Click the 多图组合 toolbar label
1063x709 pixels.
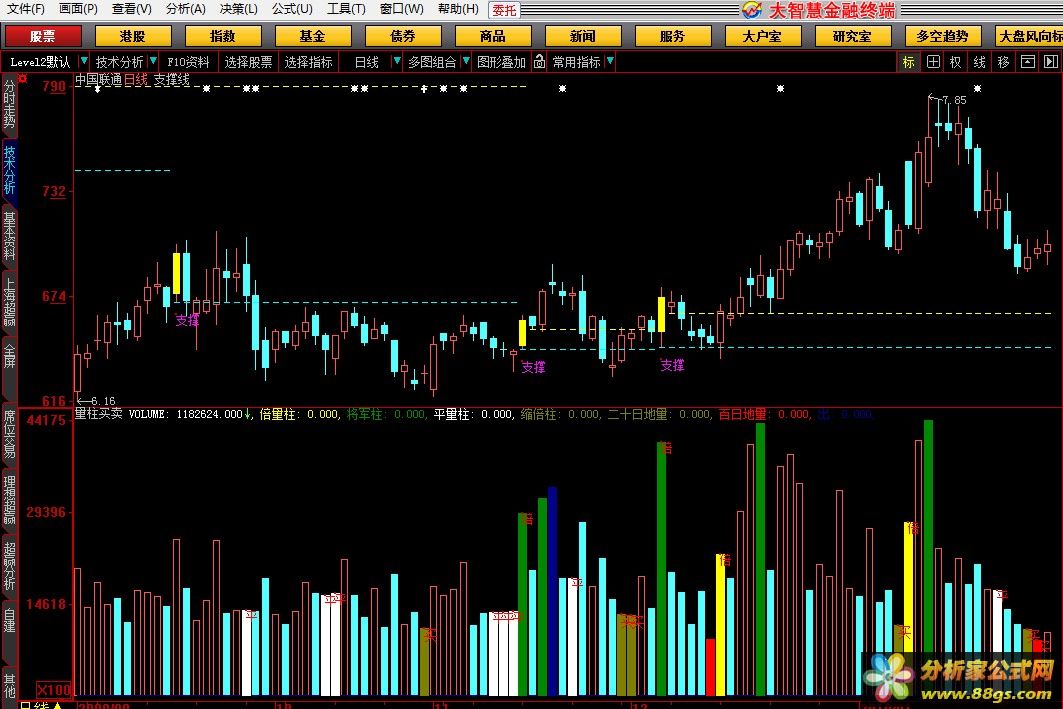[x=432, y=62]
